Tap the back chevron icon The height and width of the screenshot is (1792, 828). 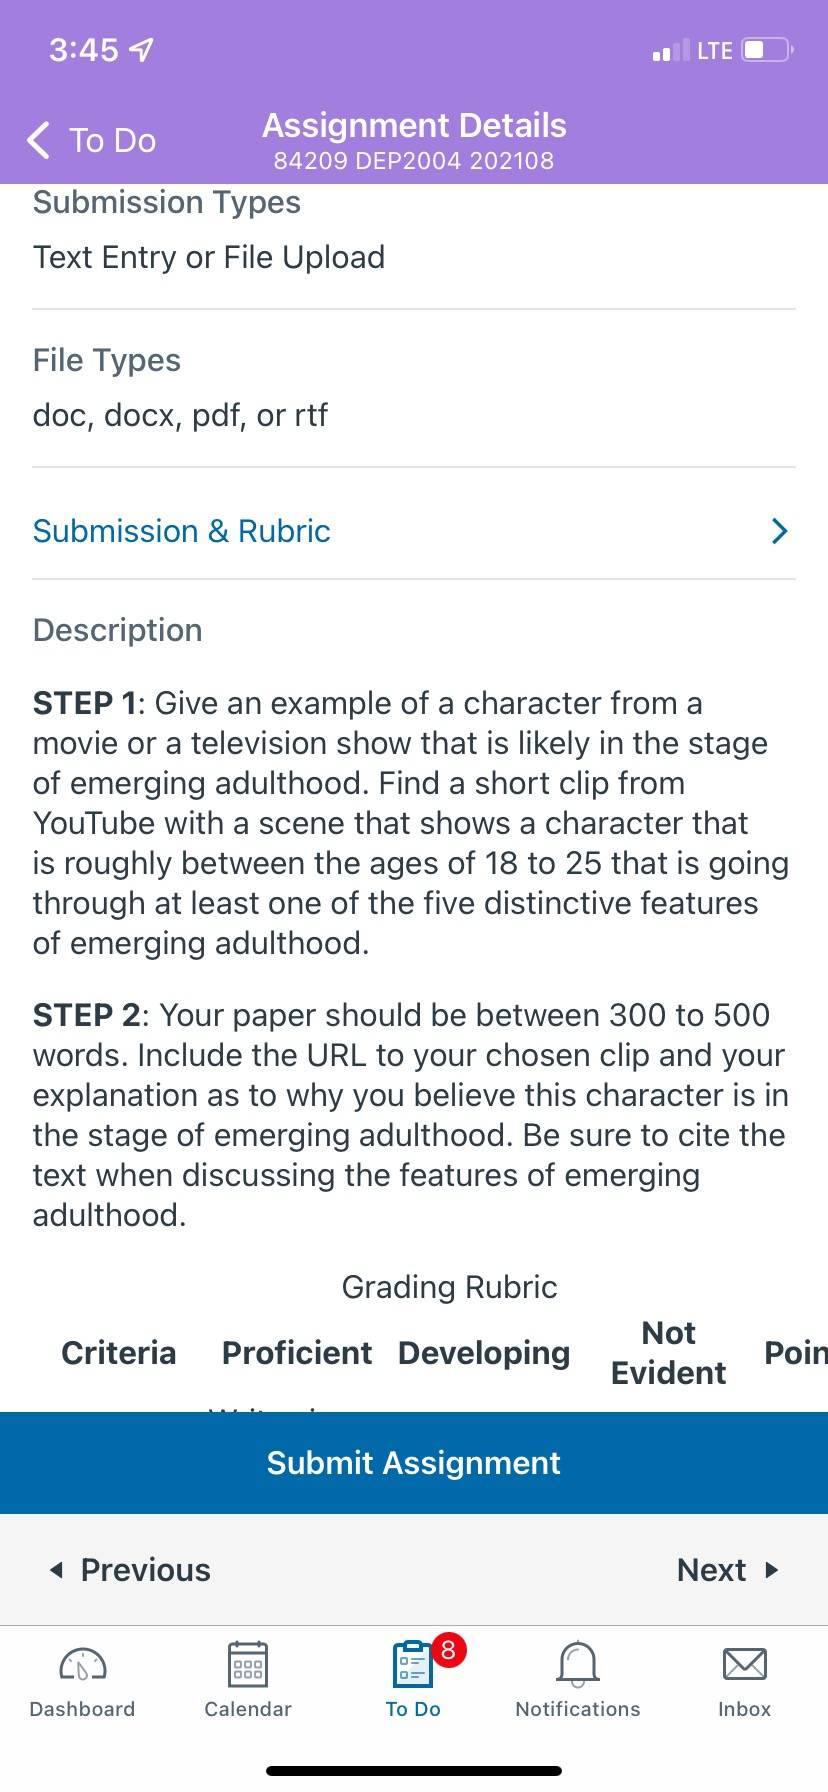click(x=38, y=140)
